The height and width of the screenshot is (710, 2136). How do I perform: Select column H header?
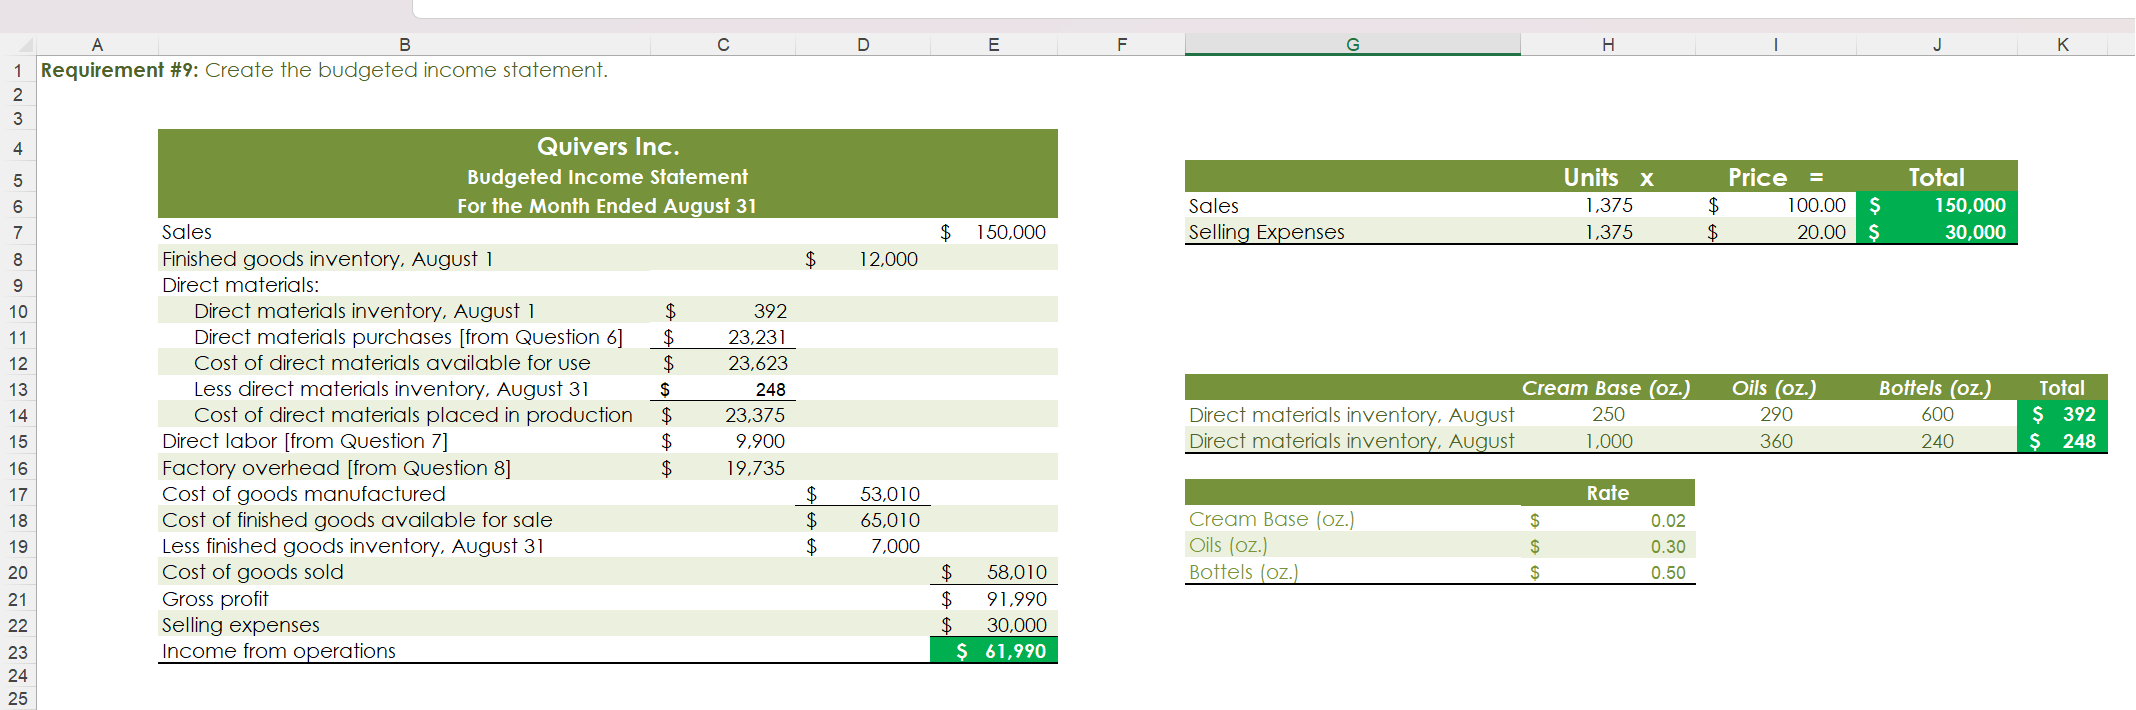[x=1607, y=44]
